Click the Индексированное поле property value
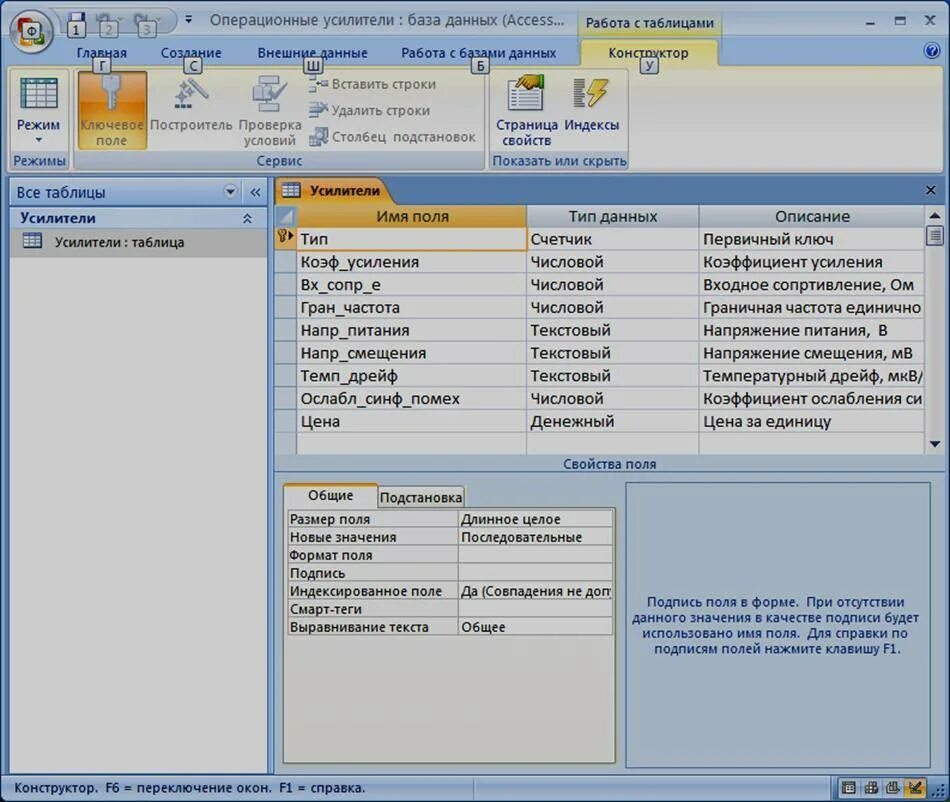This screenshot has height=802, width=950. click(x=535, y=591)
